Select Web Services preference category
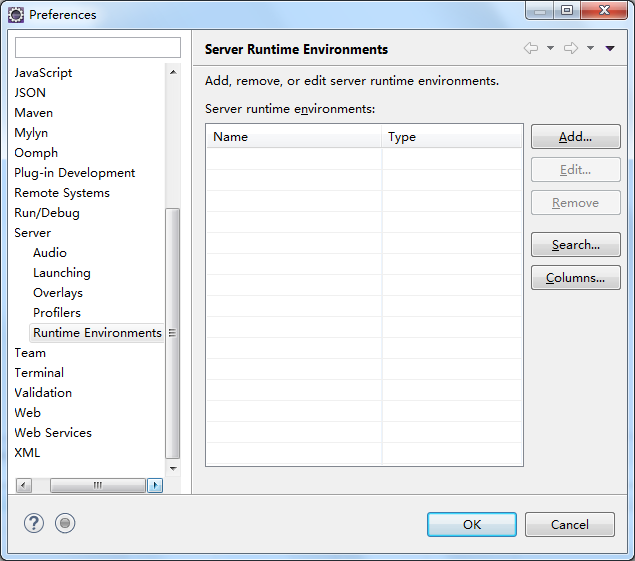This screenshot has height=561, width=635. [x=53, y=433]
